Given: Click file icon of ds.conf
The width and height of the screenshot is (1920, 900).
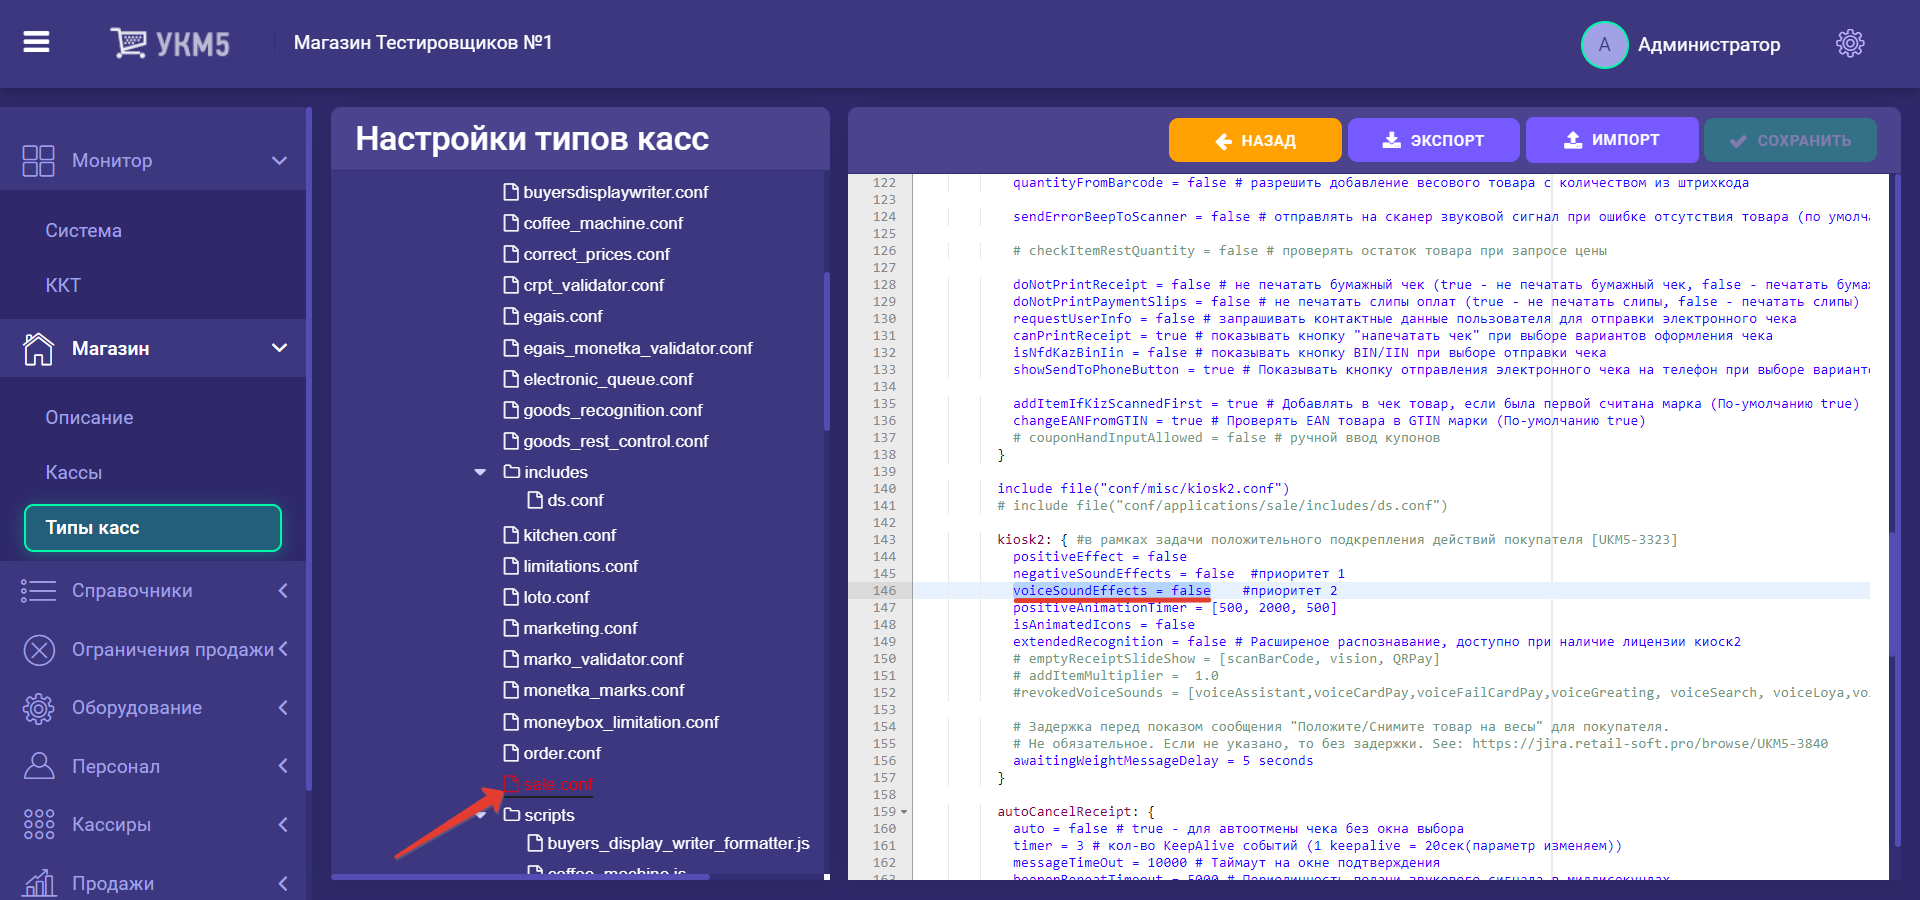Looking at the screenshot, I should (535, 499).
